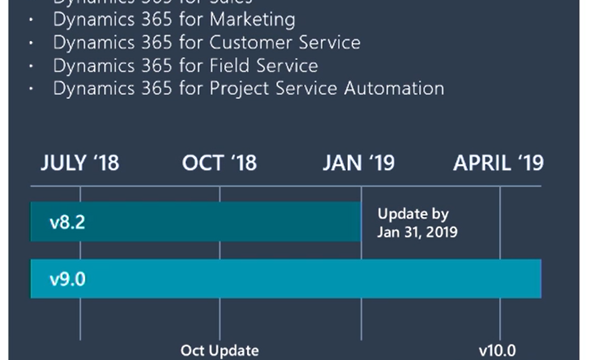
Task: Select the OCT '18 timeline heading
Action: coord(219,163)
